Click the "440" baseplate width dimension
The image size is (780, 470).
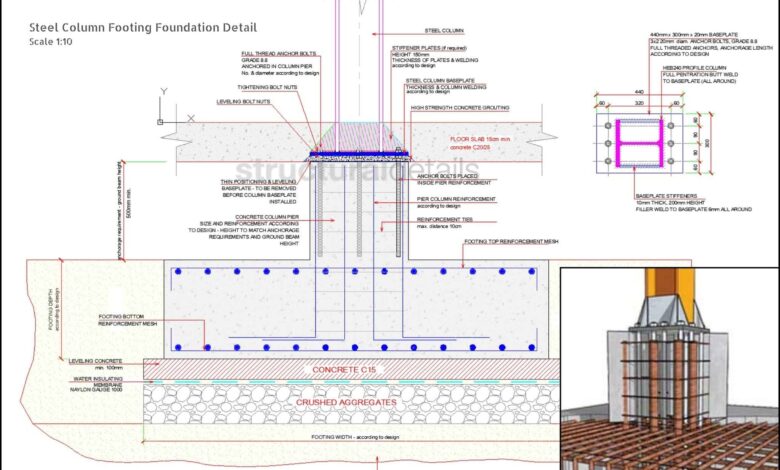639,92
